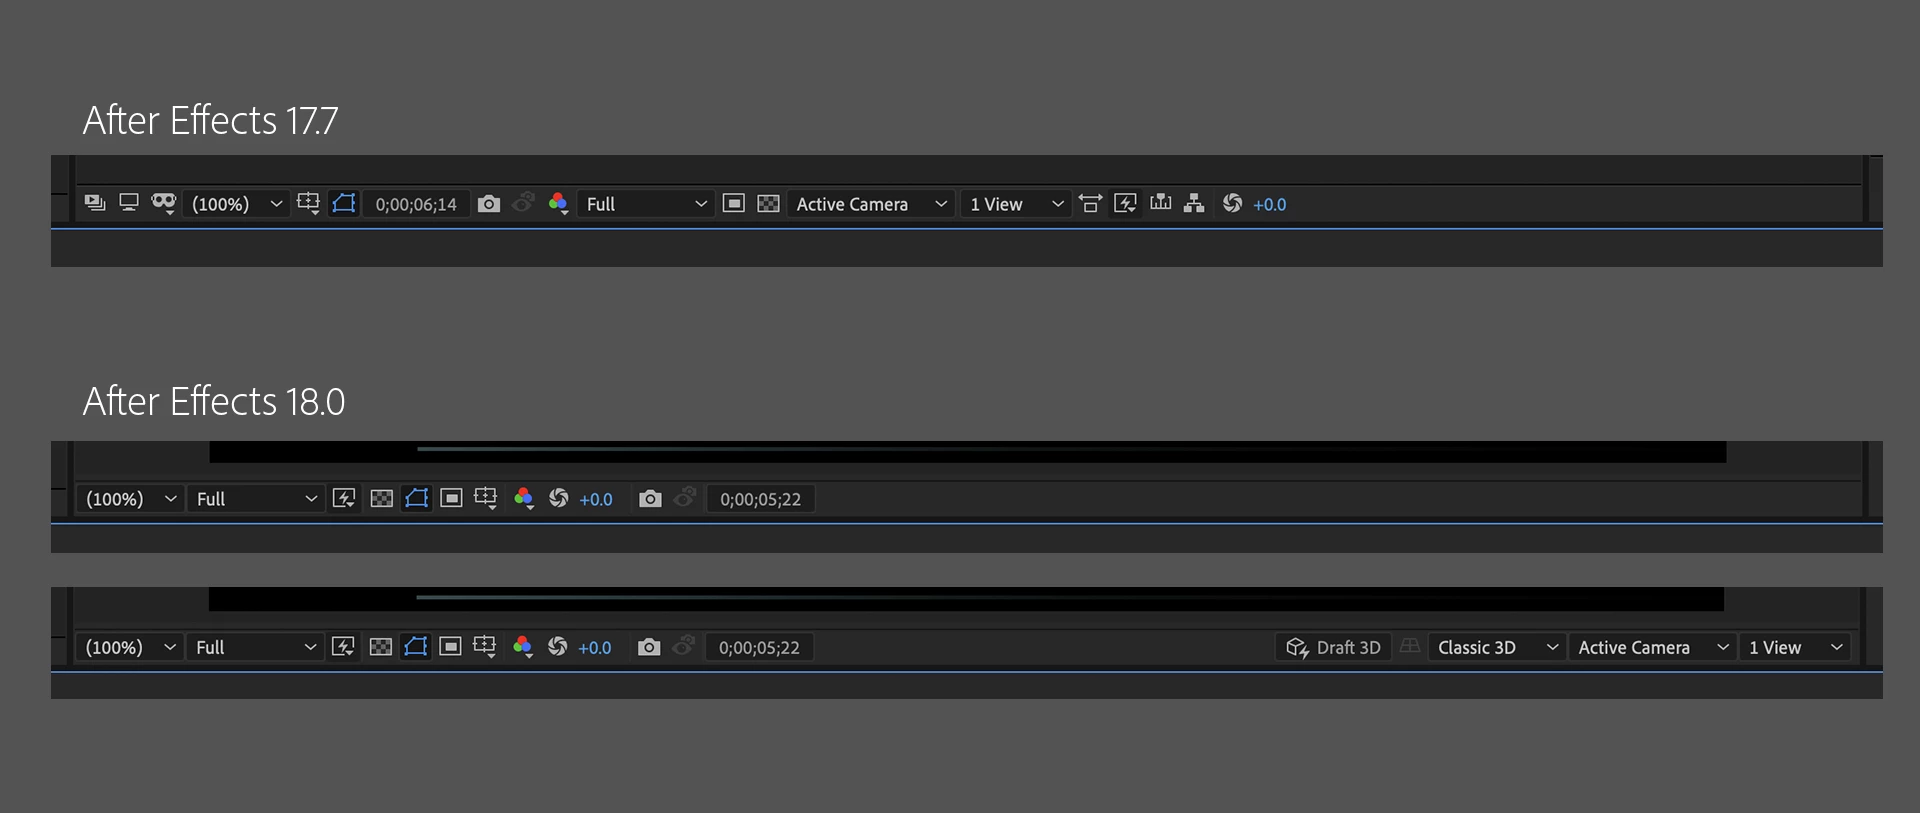1920x813 pixels.
Task: Reset exposure aperture icon in 18.0 Draft 3D toolbar
Action: [558, 646]
